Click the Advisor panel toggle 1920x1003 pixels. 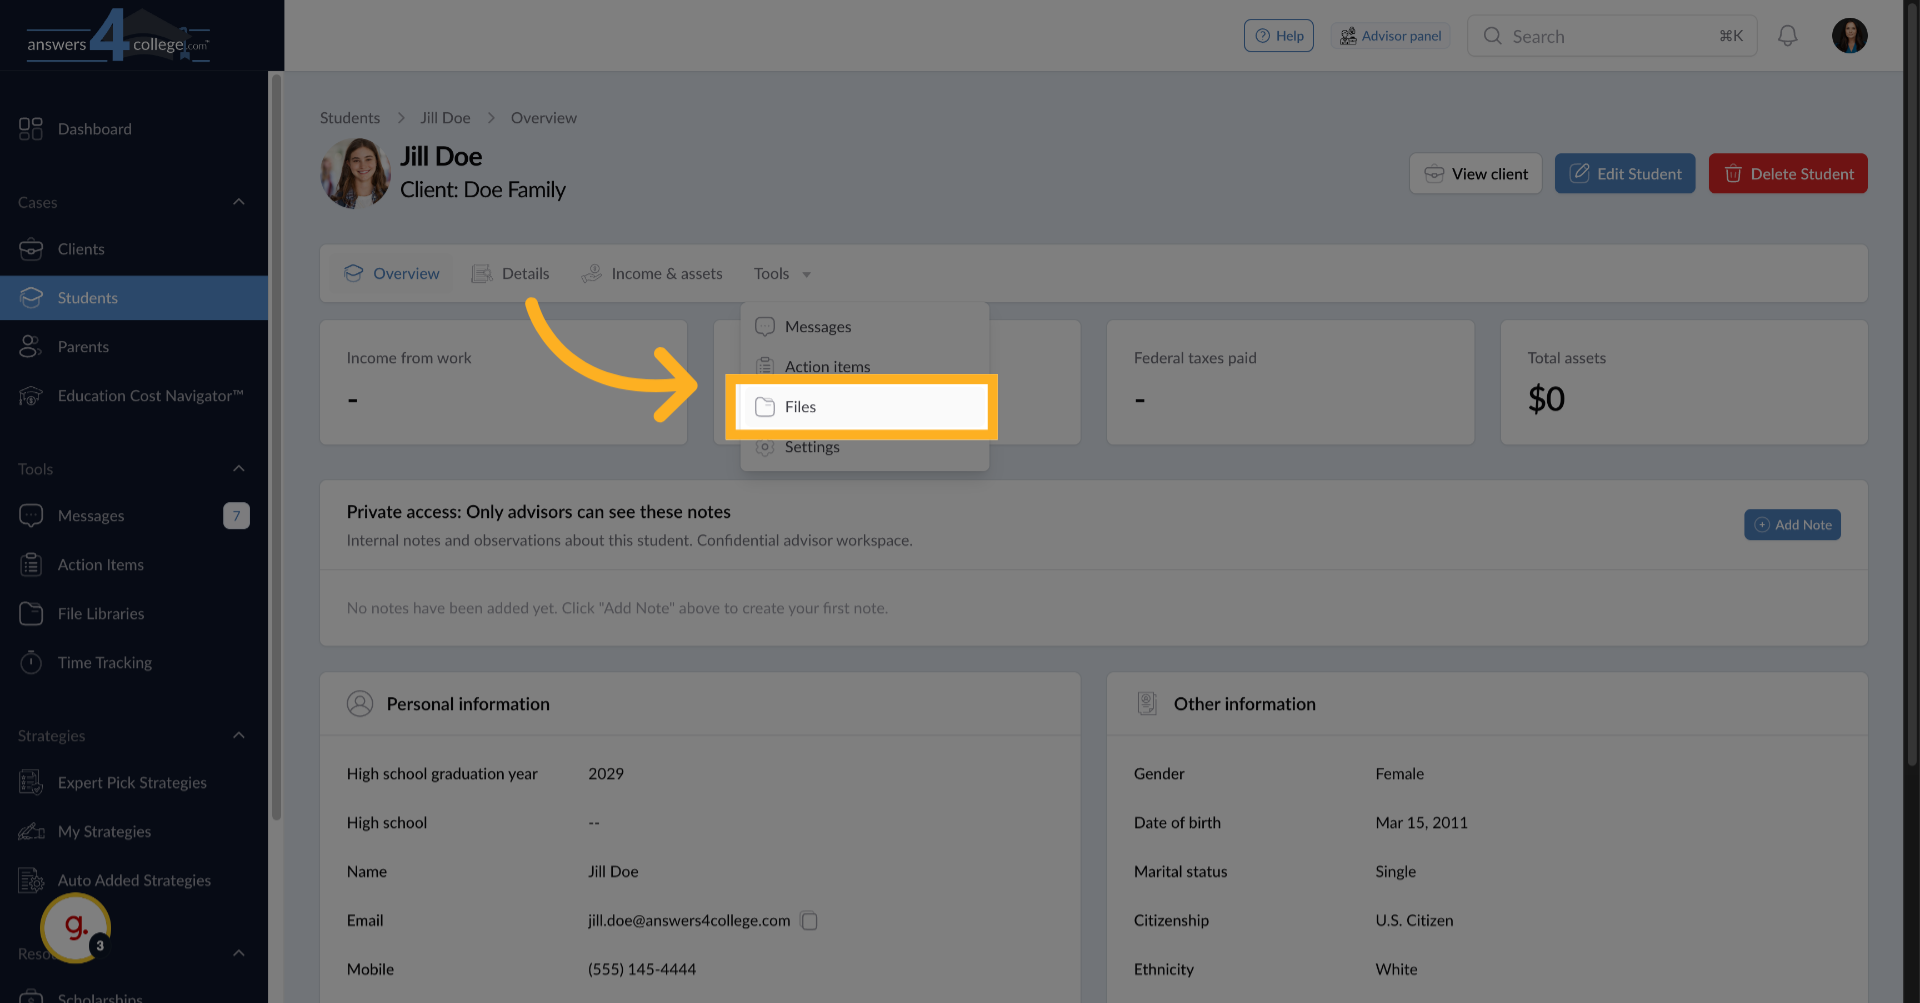(x=1390, y=35)
